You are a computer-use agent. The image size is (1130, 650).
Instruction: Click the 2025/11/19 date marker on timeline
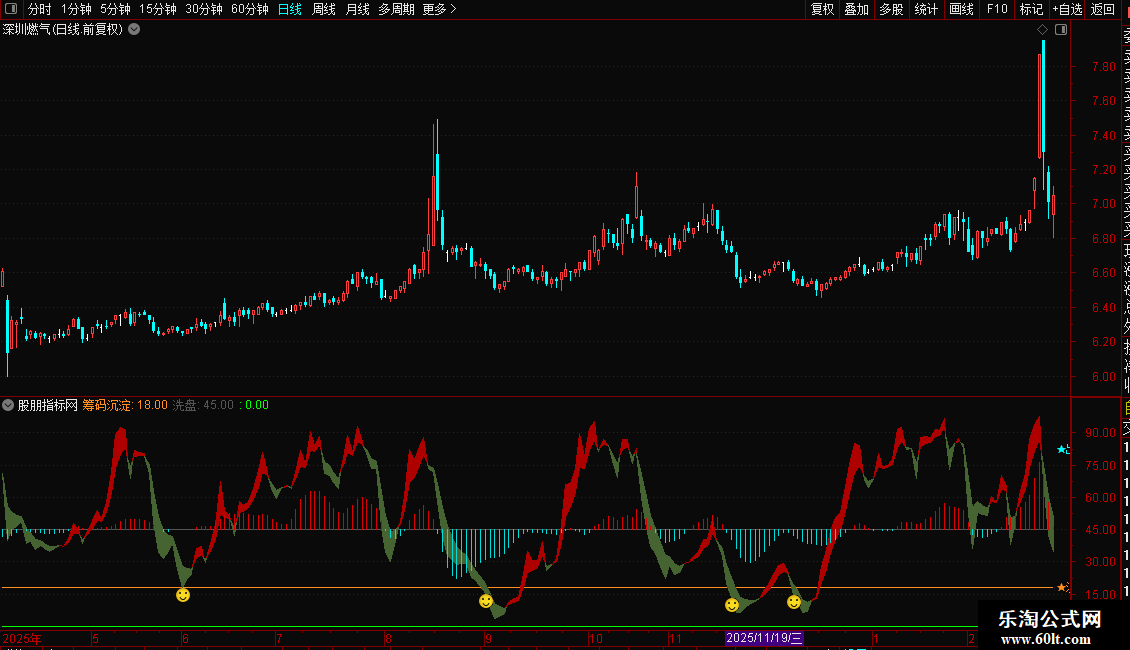point(764,638)
